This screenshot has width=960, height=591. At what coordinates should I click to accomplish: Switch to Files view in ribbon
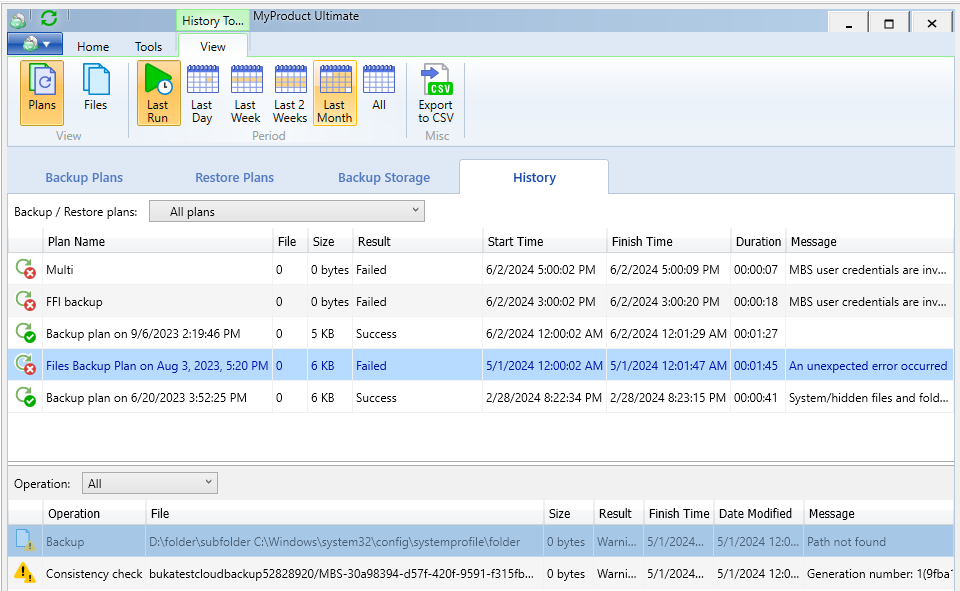[x=95, y=92]
